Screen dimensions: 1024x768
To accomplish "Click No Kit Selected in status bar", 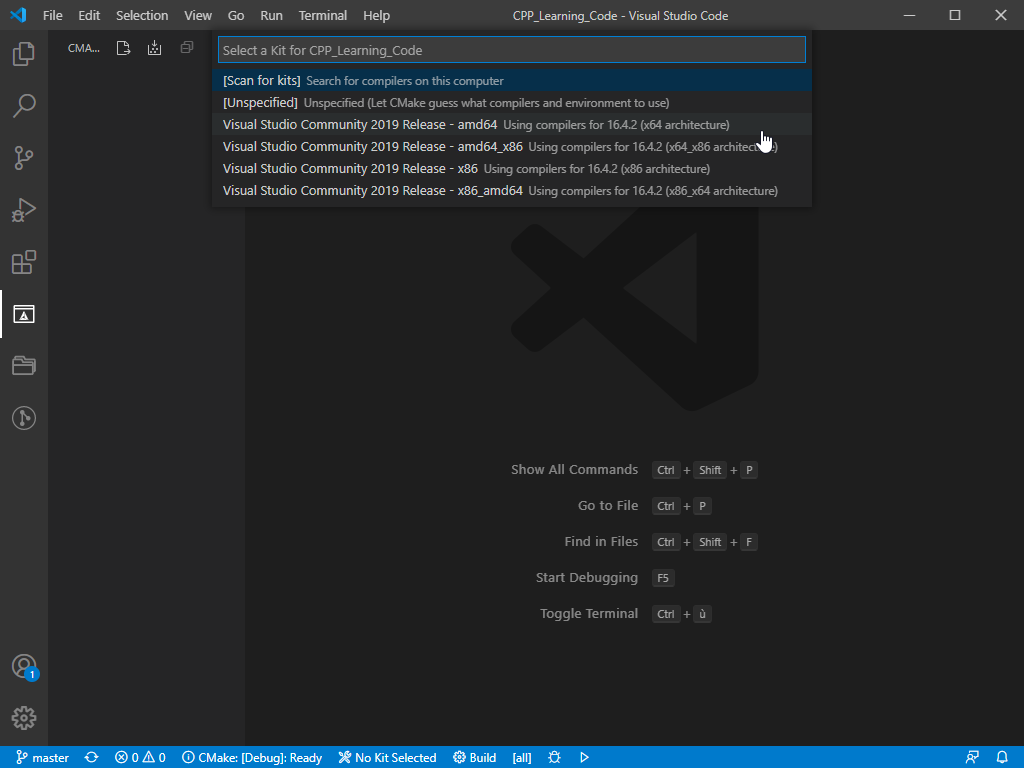I will (x=387, y=758).
